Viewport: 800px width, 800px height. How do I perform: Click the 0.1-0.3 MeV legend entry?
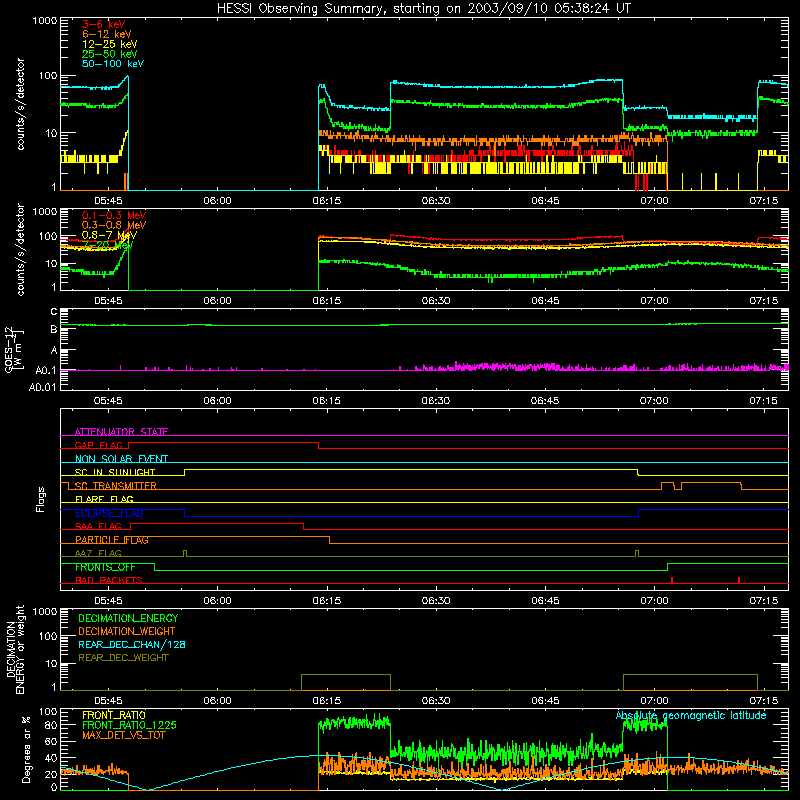coord(114,215)
